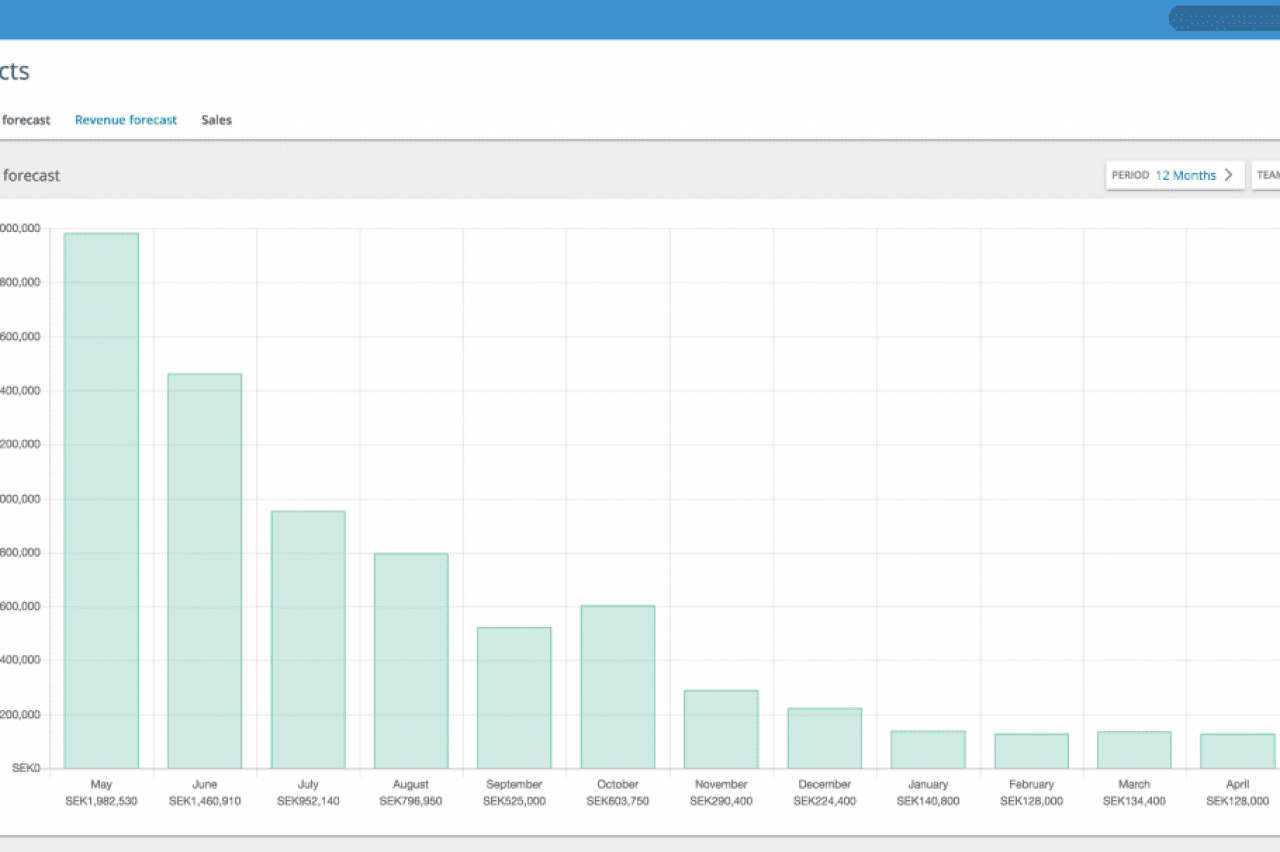Select the September bar
This screenshot has width=1280, height=852.
point(514,698)
